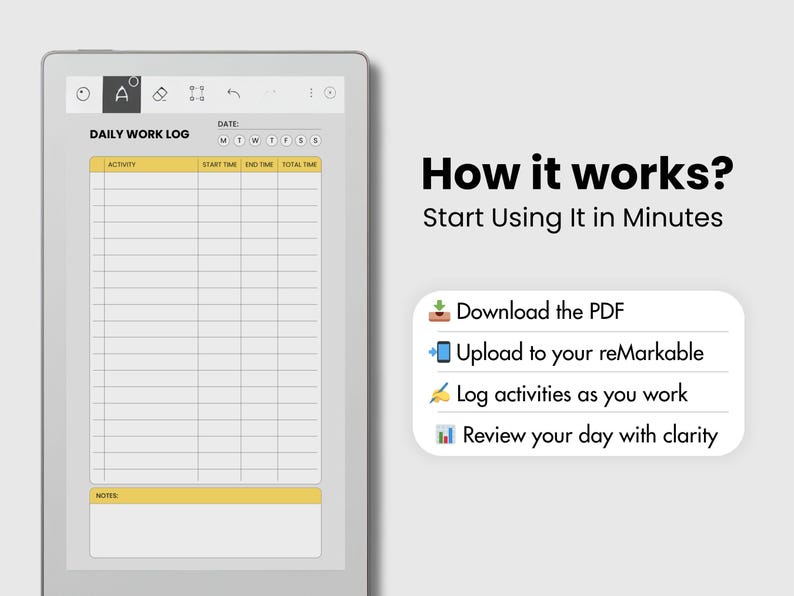Mark the M day circle
The width and height of the screenshot is (794, 596).
[223, 140]
